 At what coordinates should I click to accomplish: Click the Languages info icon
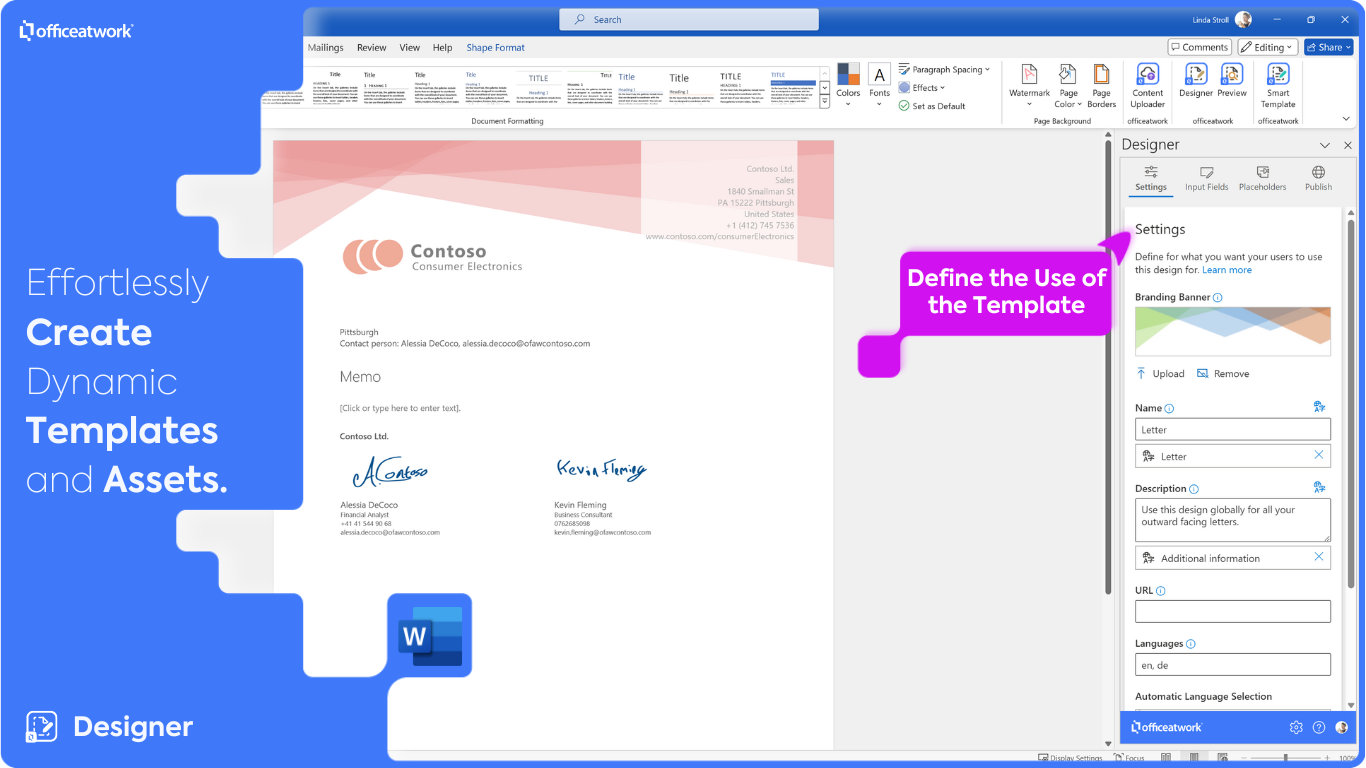pyautogui.click(x=1191, y=644)
